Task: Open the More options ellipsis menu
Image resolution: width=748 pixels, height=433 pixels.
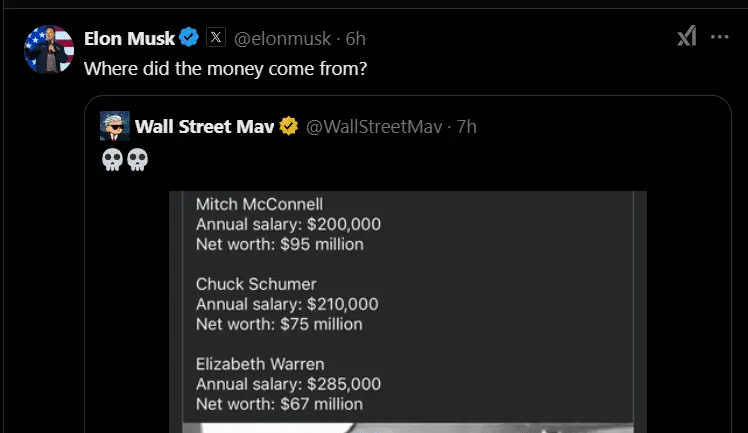Action: 719,38
